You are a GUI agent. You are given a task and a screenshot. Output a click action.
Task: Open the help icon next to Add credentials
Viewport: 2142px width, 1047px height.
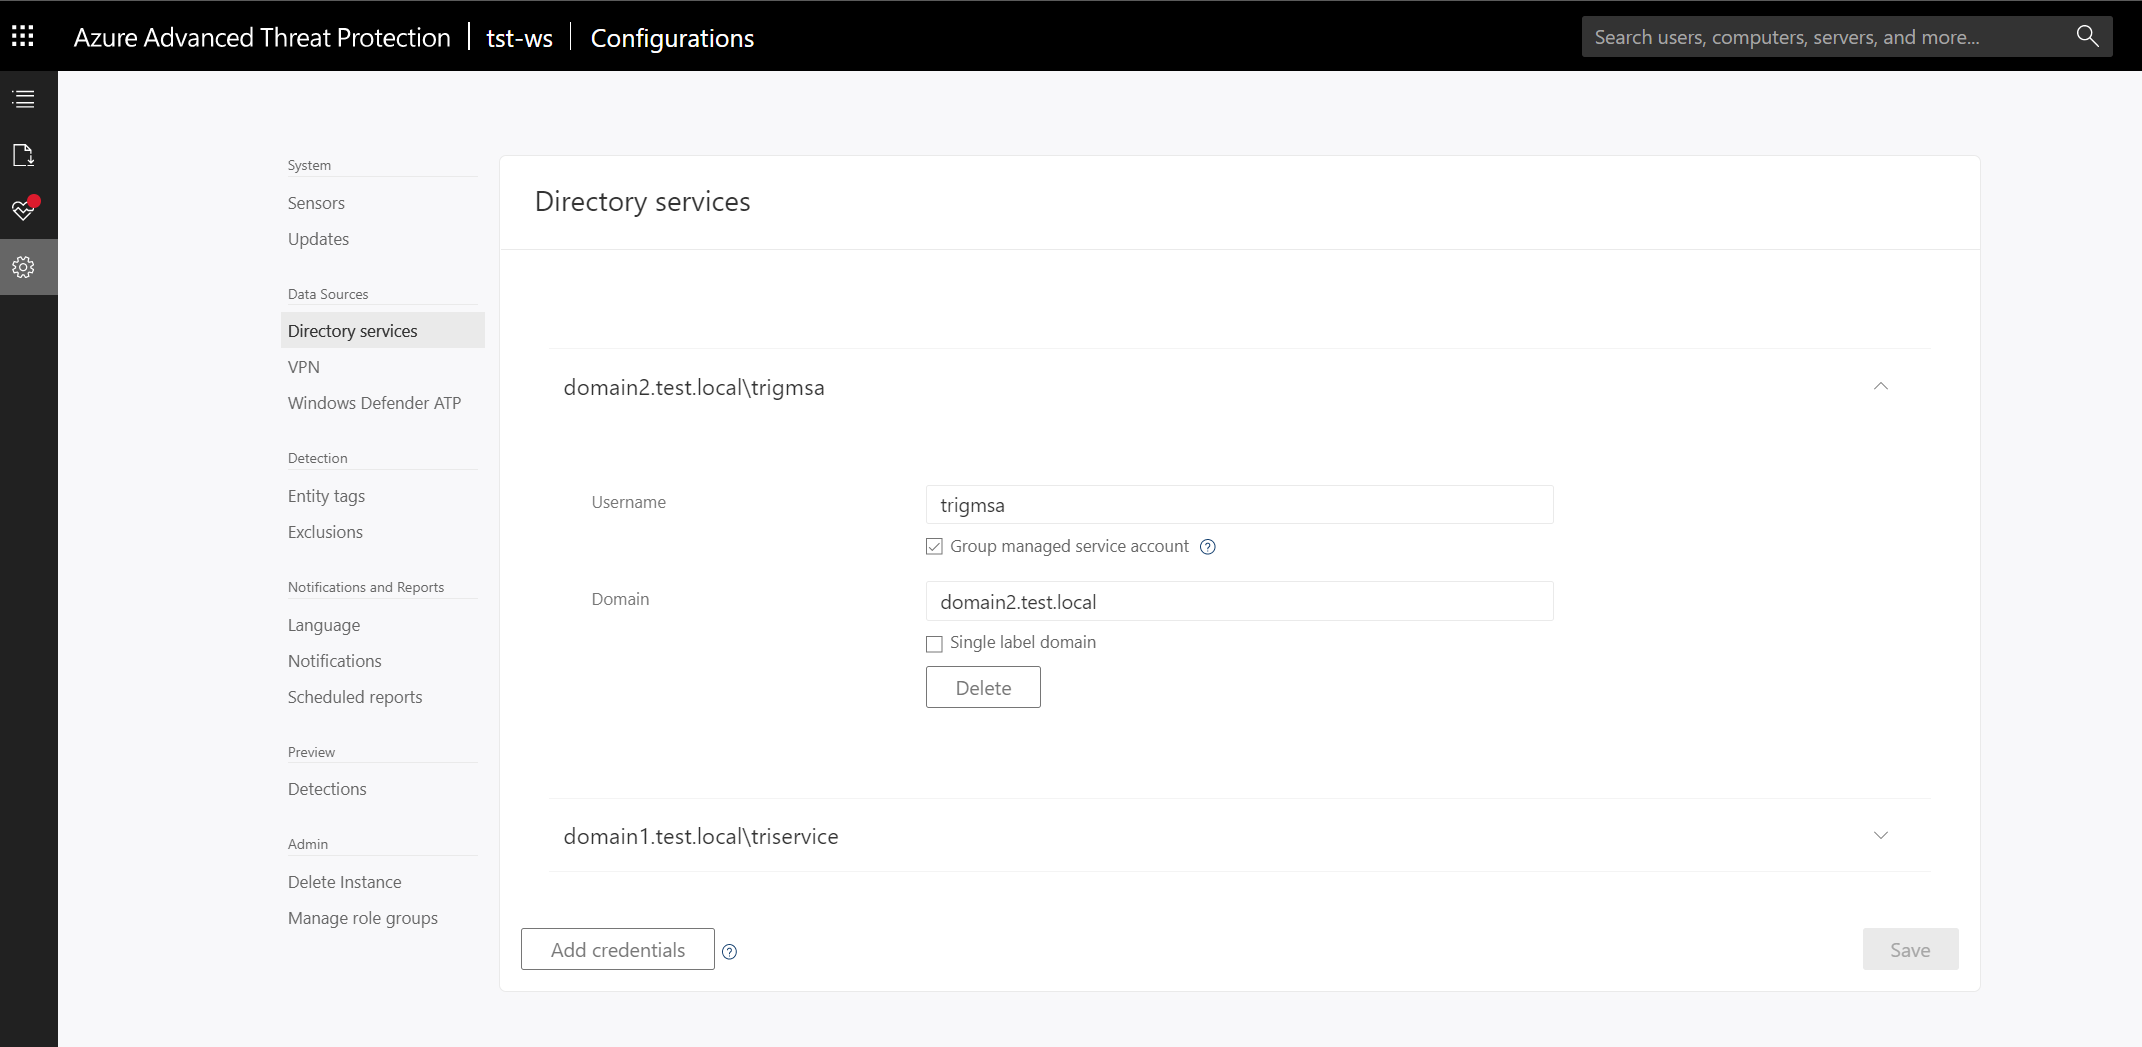point(729,952)
